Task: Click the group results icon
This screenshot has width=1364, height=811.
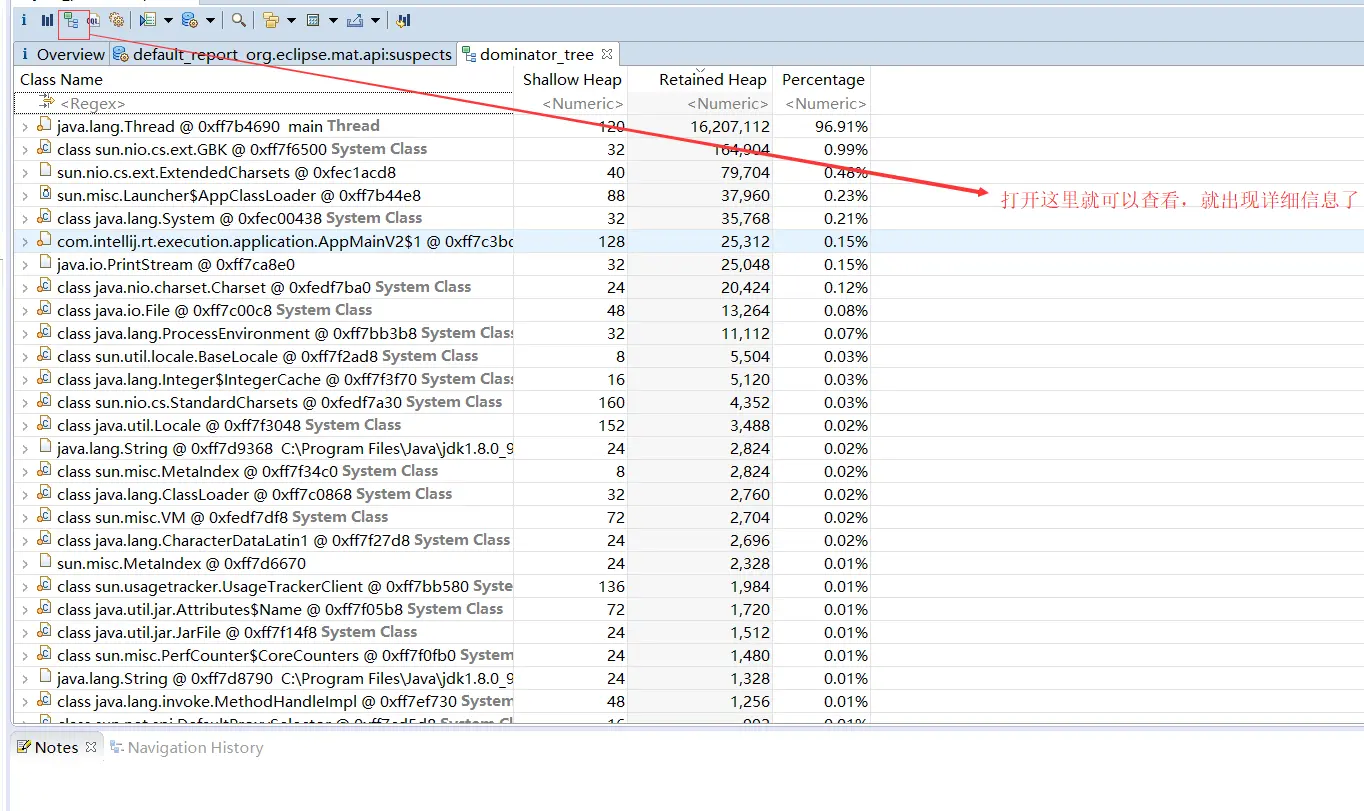Action: (x=270, y=20)
